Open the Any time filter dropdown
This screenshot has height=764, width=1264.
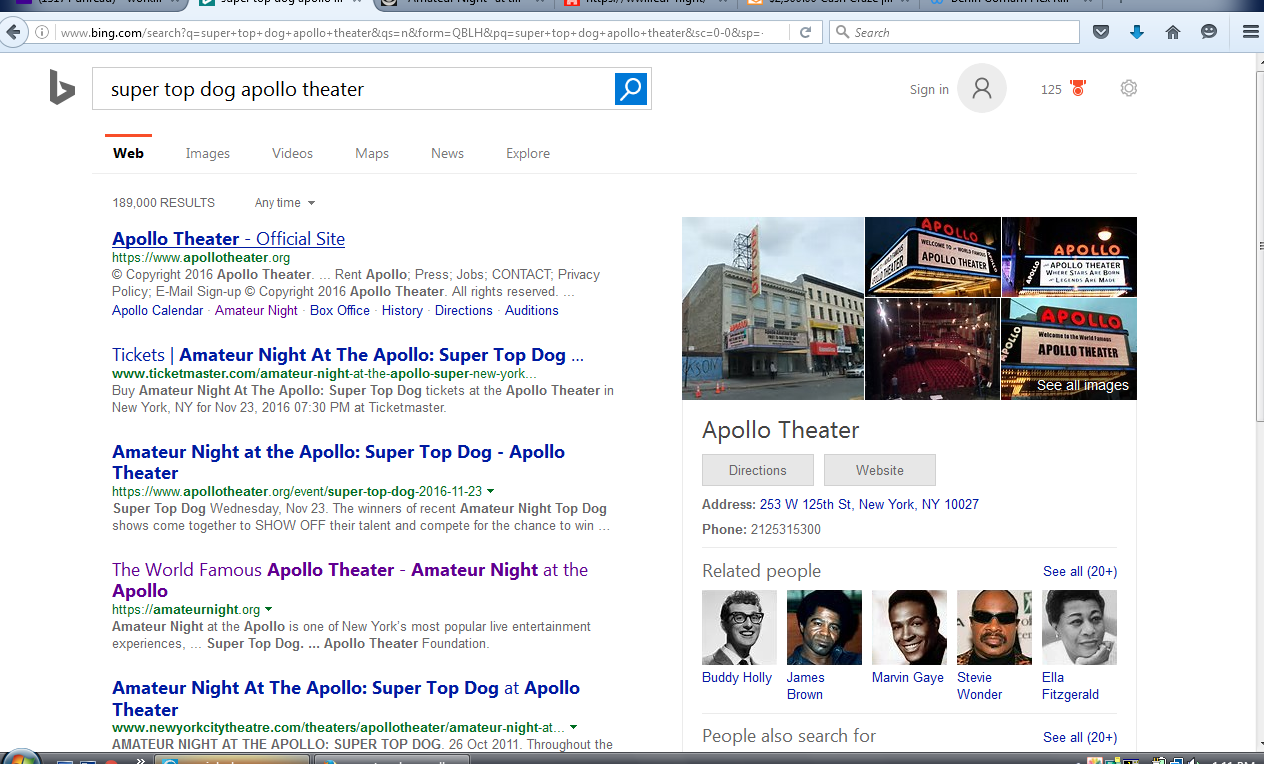[x=285, y=203]
